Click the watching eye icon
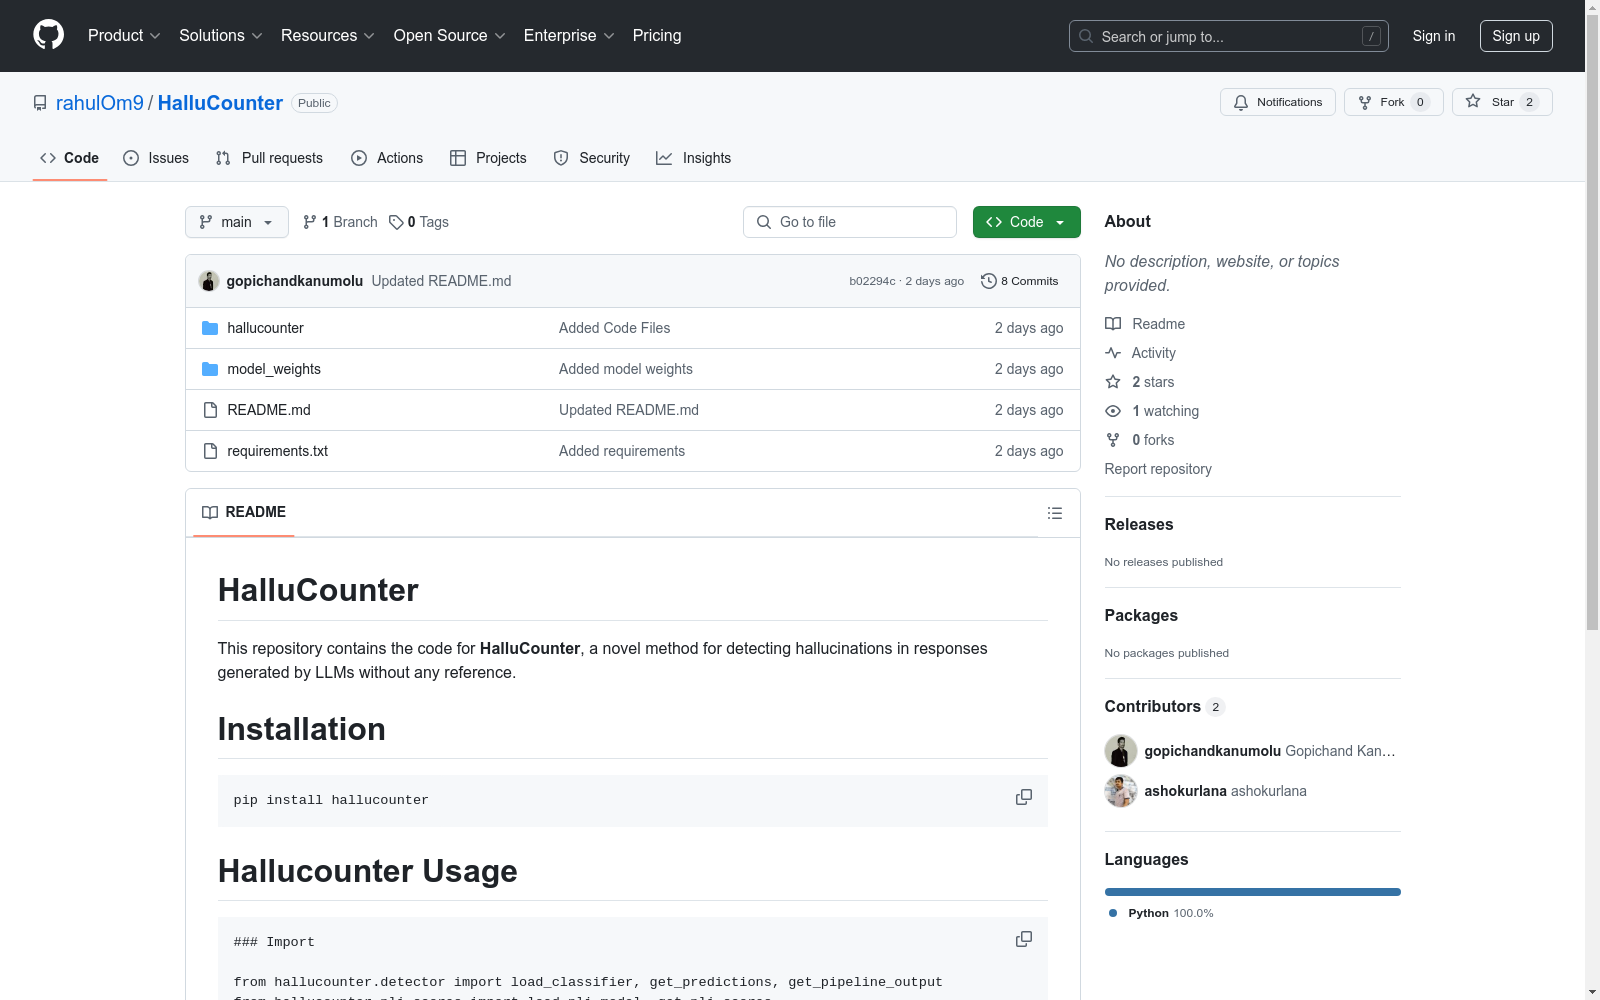Image resolution: width=1600 pixels, height=1000 pixels. click(1113, 411)
